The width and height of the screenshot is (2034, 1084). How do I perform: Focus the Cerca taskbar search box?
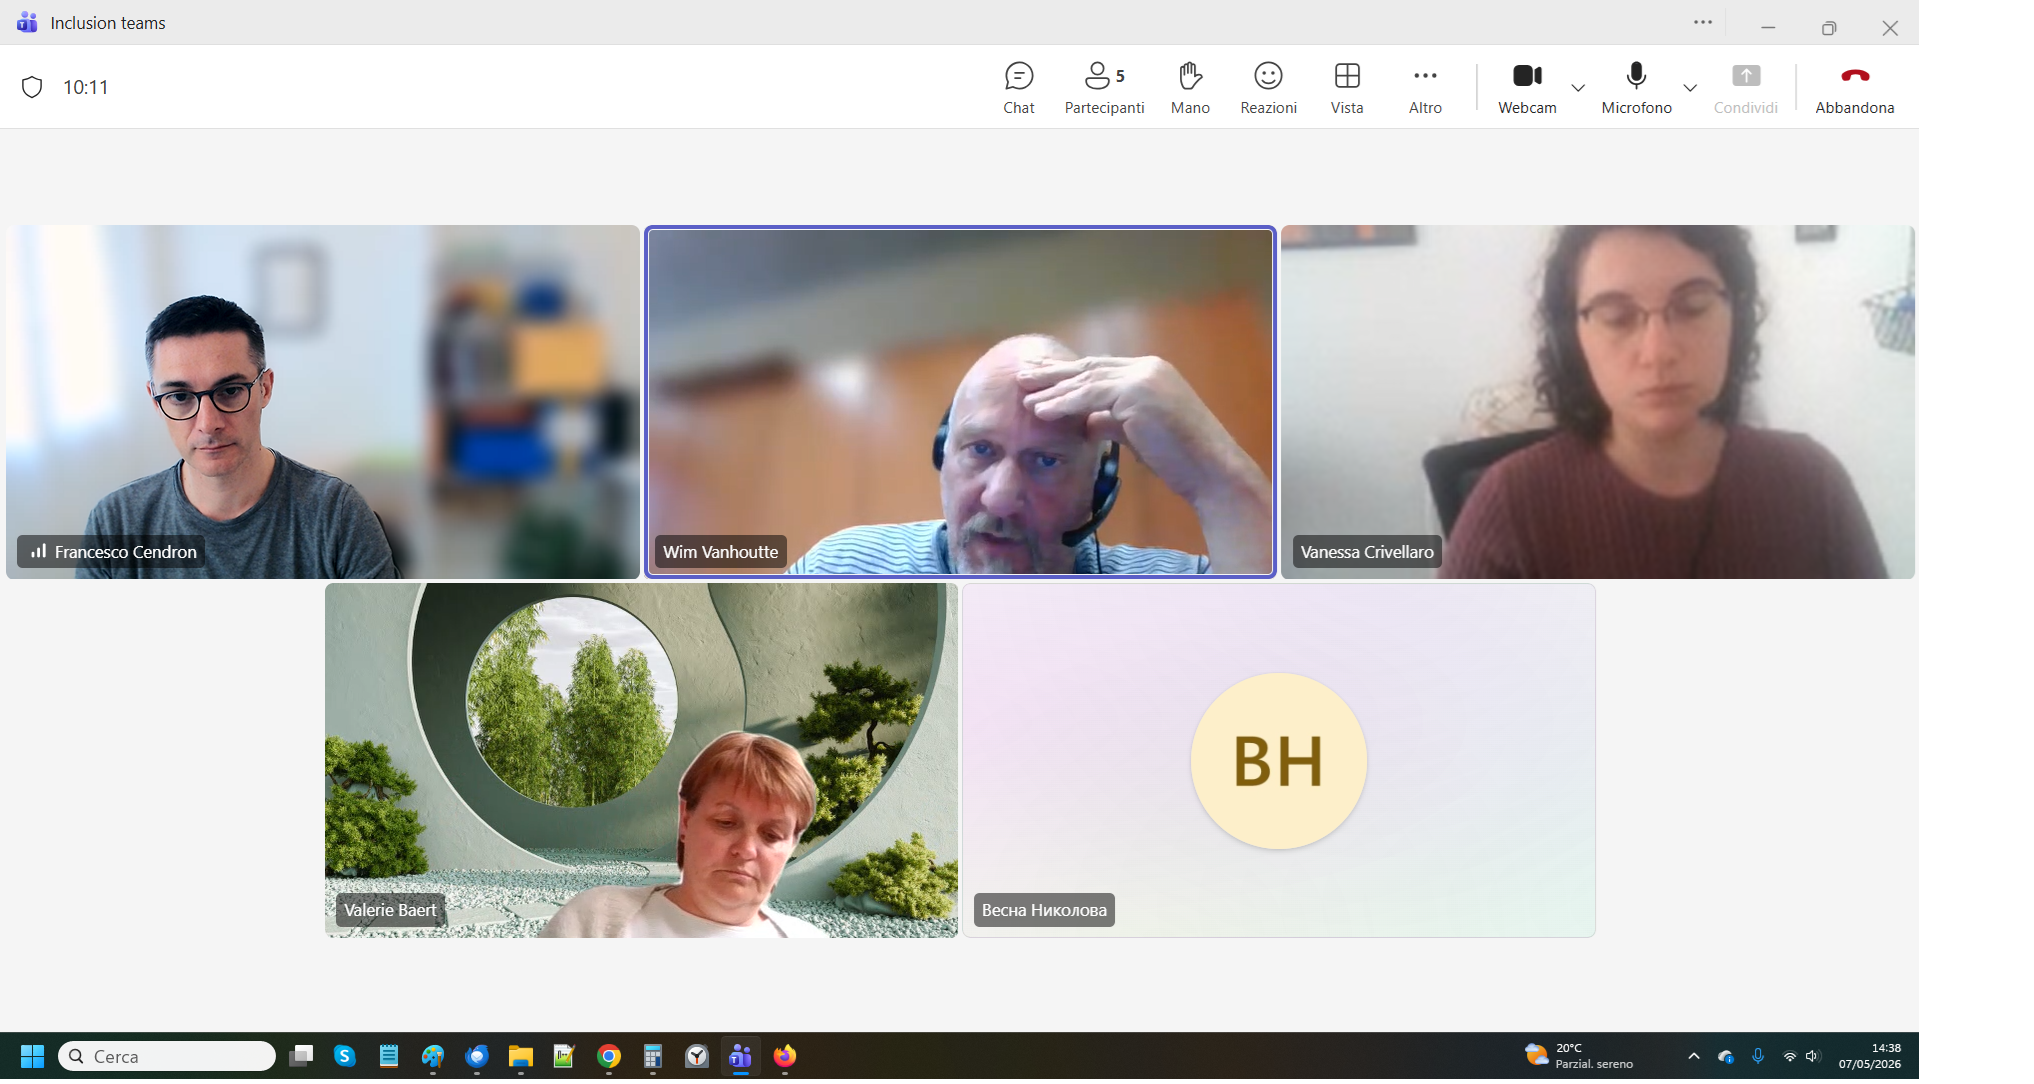[167, 1056]
